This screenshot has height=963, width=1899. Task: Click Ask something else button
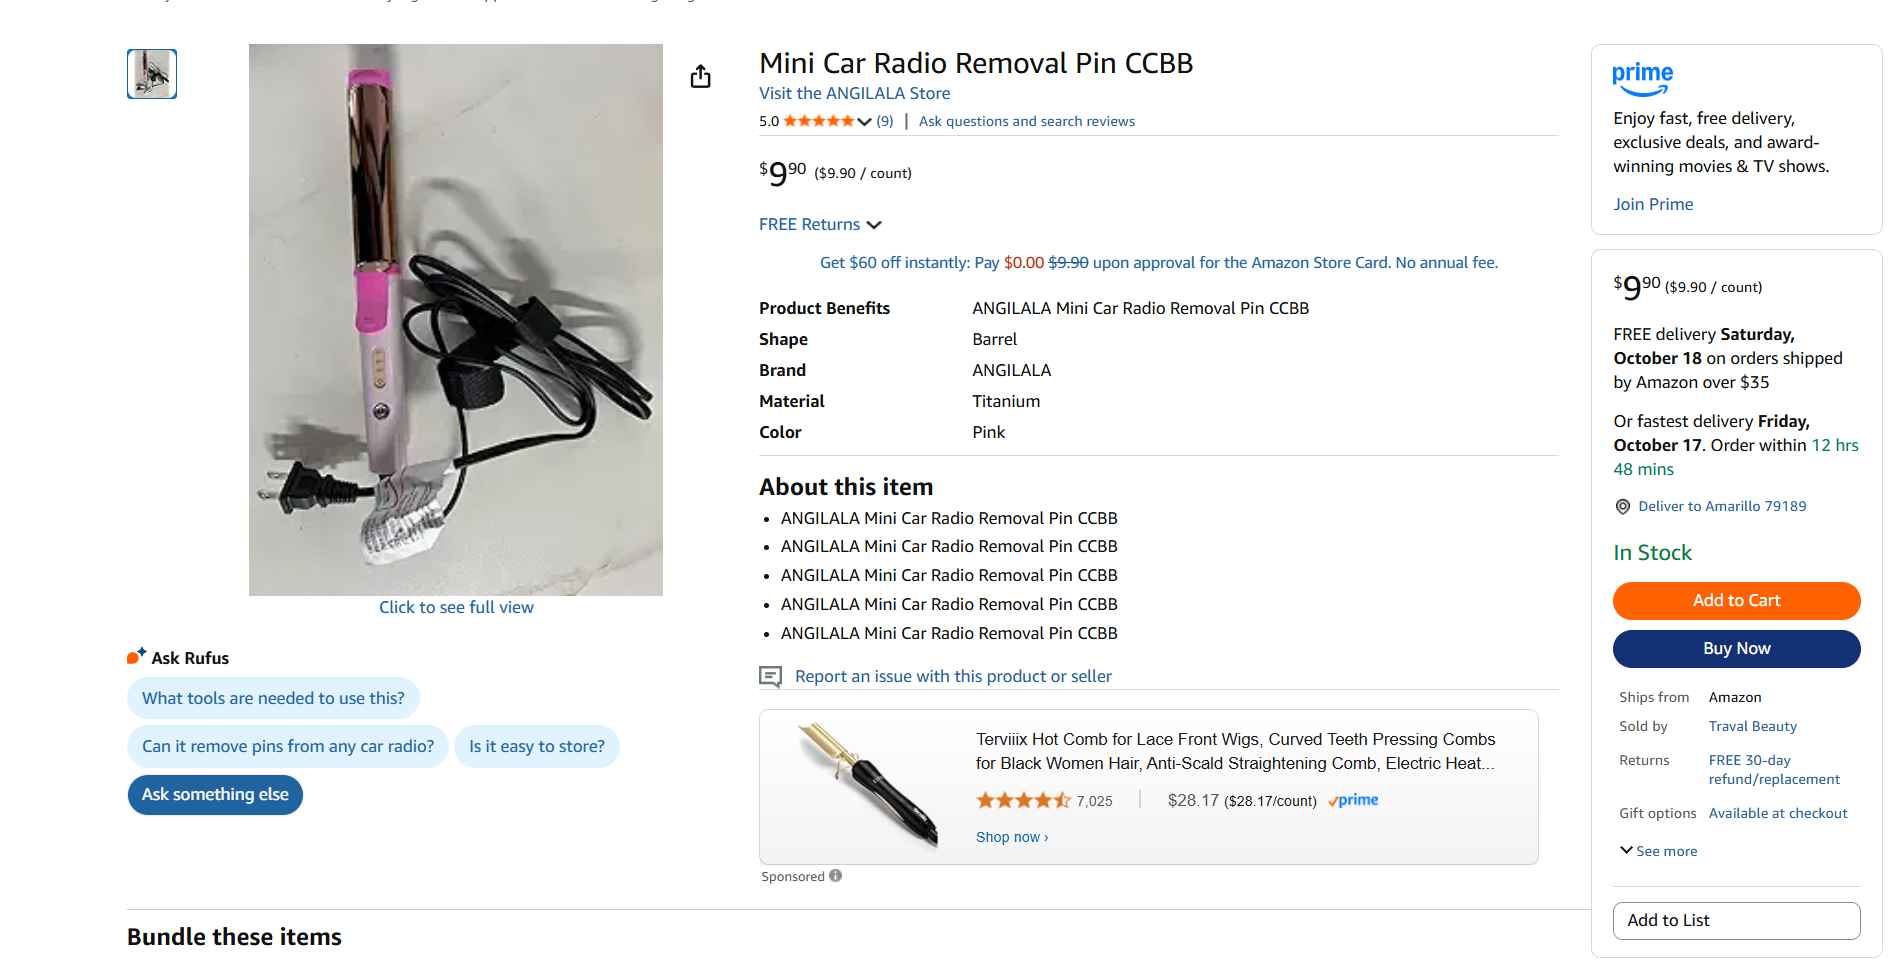(x=215, y=795)
